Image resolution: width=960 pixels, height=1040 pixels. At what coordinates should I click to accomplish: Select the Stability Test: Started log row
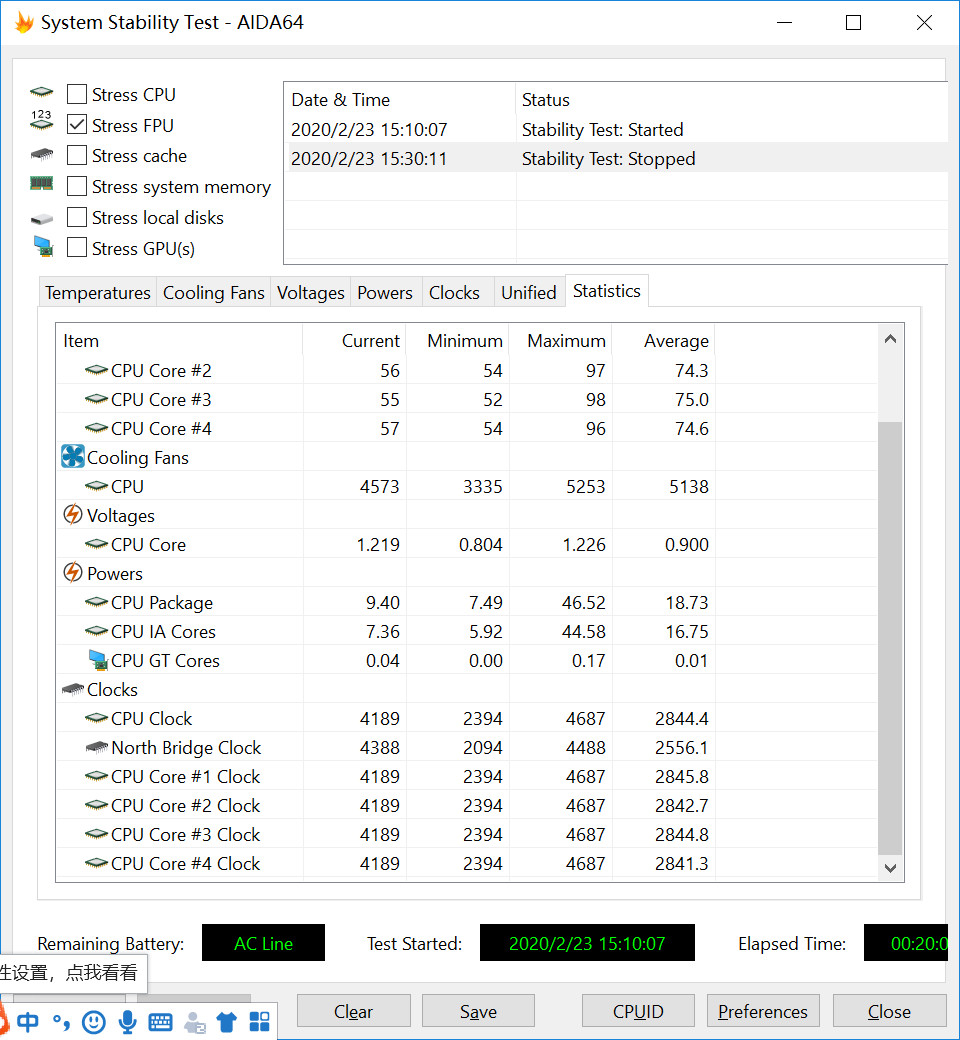[x=616, y=129]
